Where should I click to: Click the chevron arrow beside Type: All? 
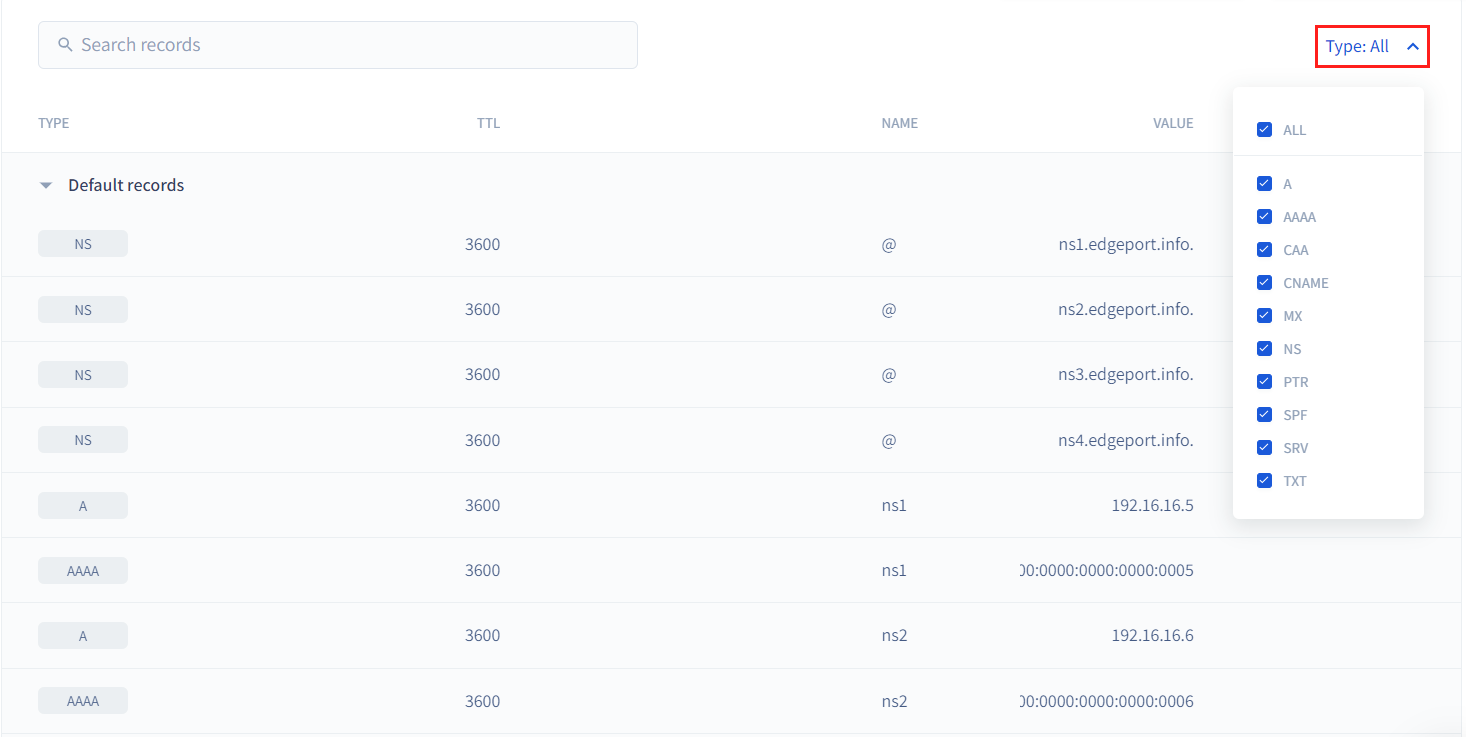coord(1412,46)
